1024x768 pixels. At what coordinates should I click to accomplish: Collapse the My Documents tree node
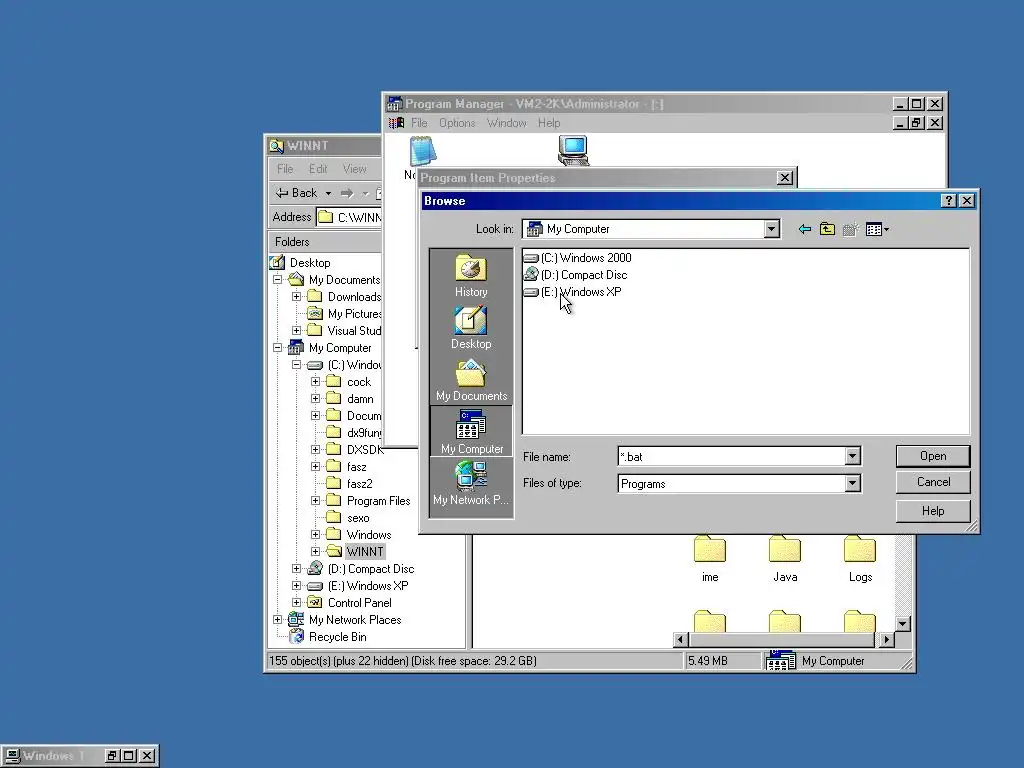(x=278, y=280)
